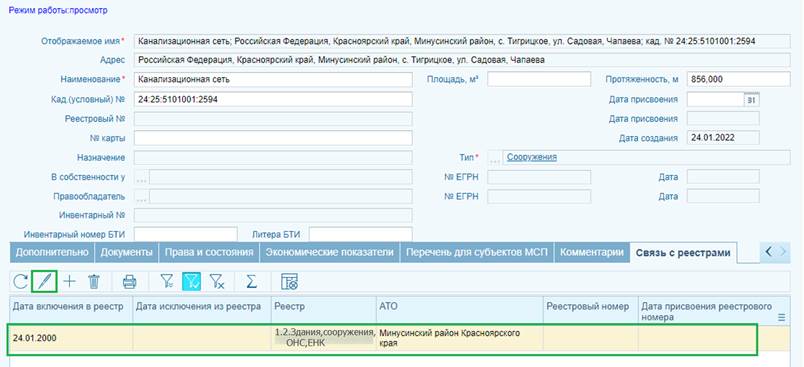Click the Инвентарный номер БТИ field
The width and height of the screenshot is (804, 367).
tap(186, 234)
